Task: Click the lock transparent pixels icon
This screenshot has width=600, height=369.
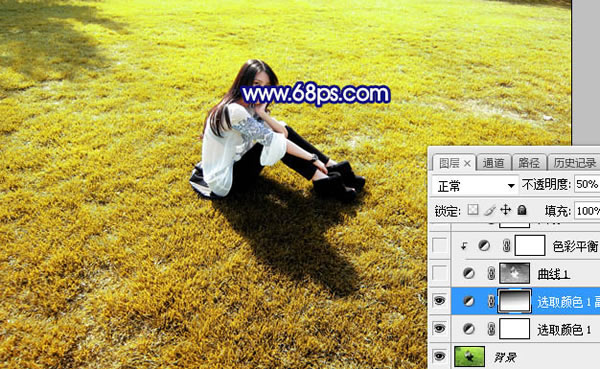Action: pyautogui.click(x=473, y=210)
